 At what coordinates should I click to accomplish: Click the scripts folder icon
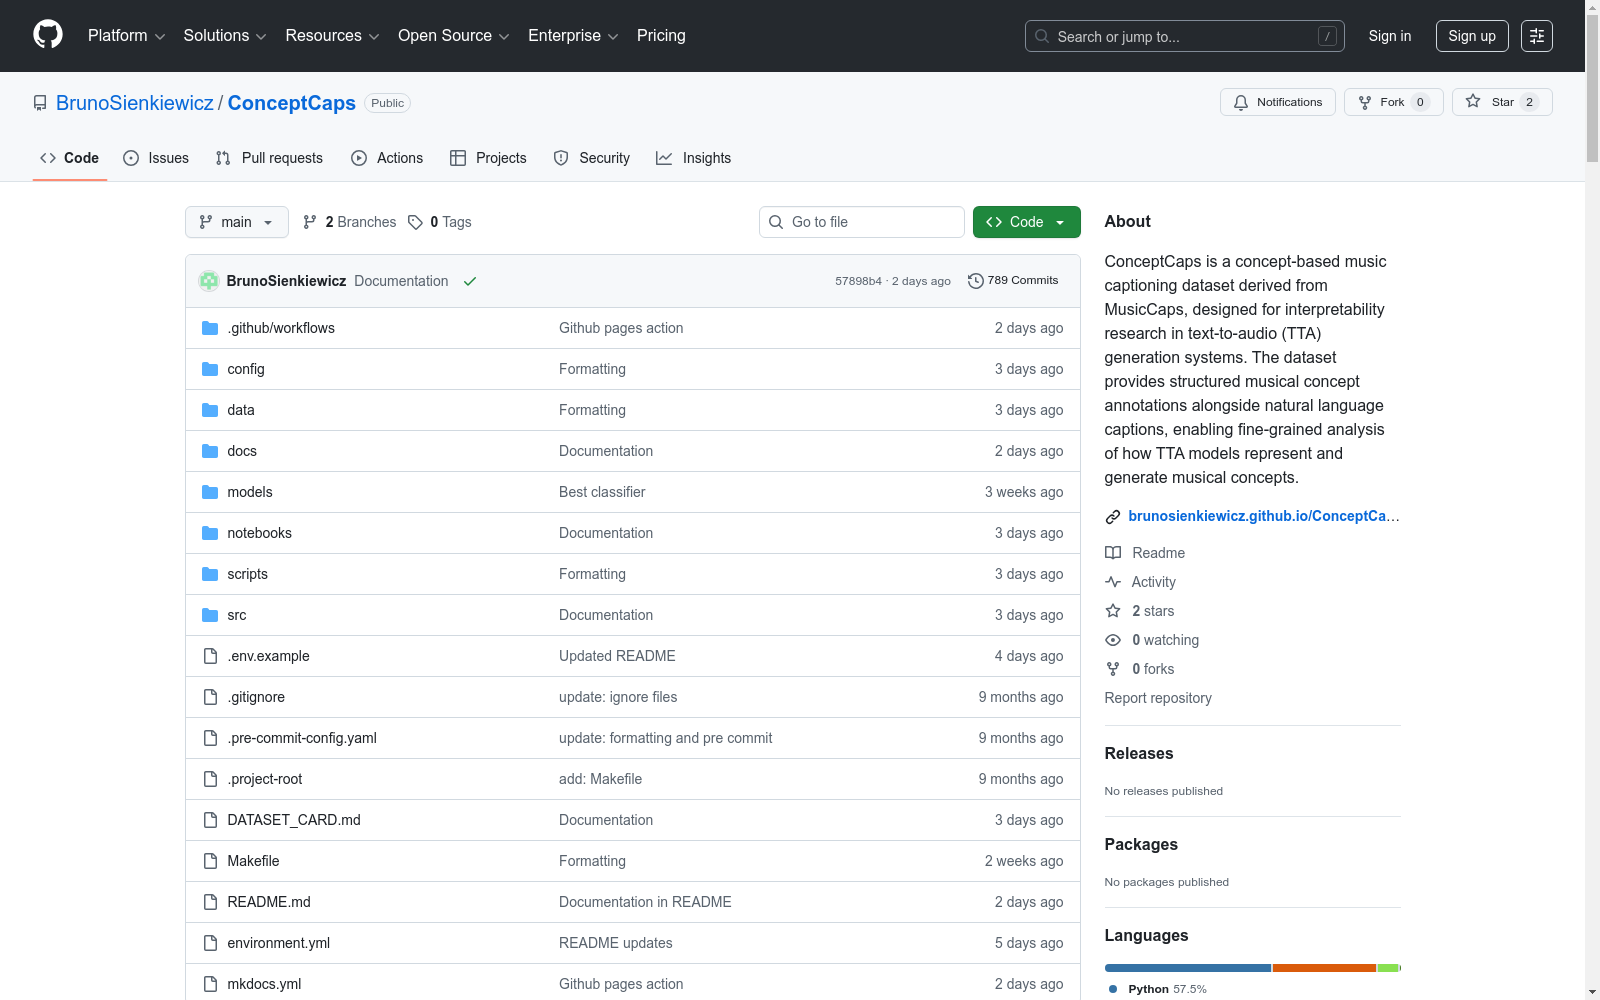point(210,574)
